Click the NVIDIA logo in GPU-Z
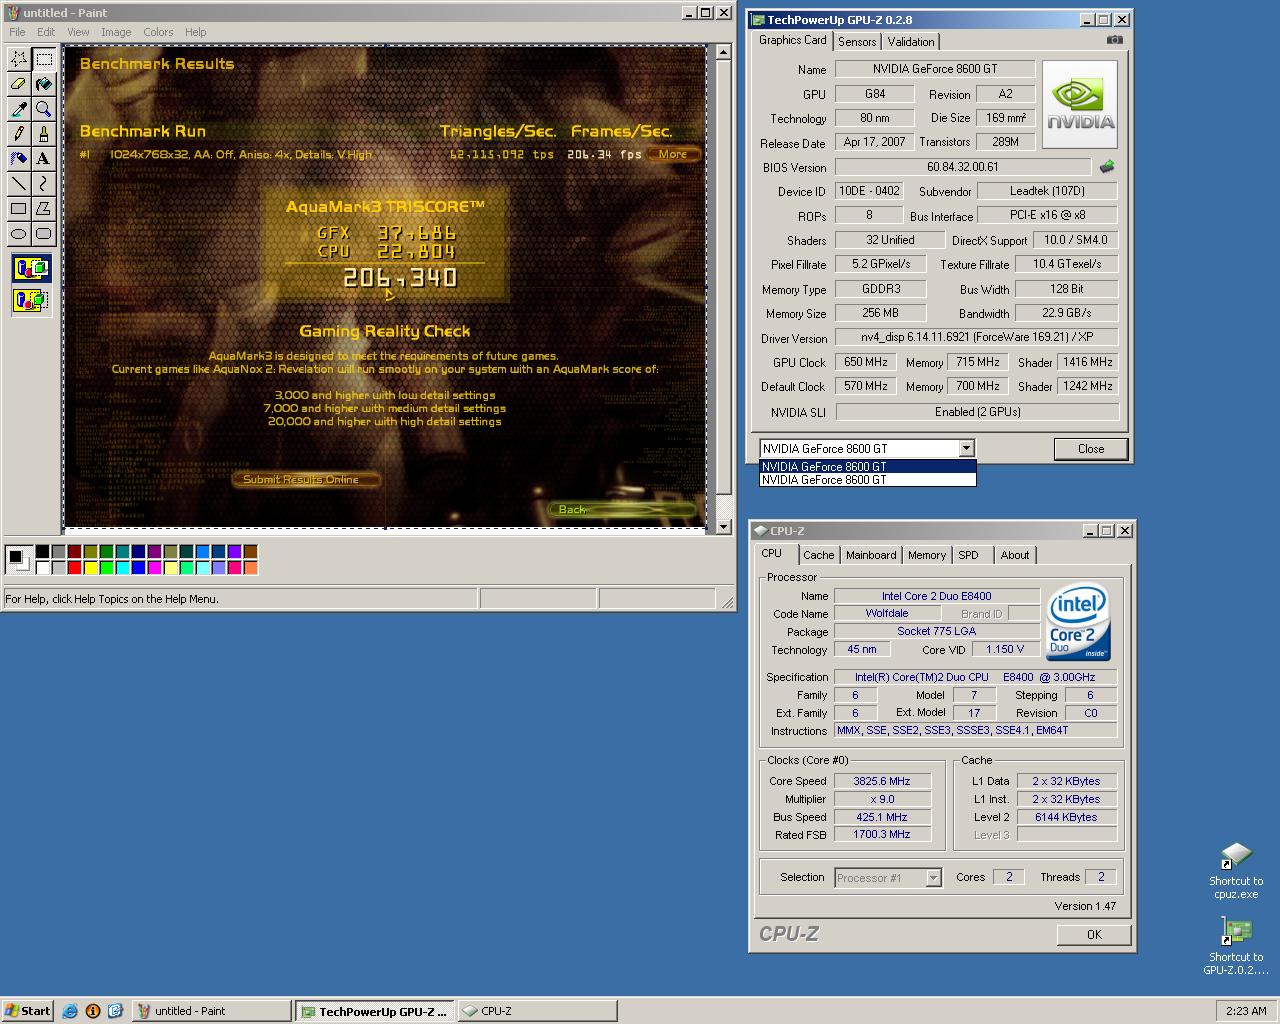Viewport: 1280px width, 1024px height. click(1080, 105)
